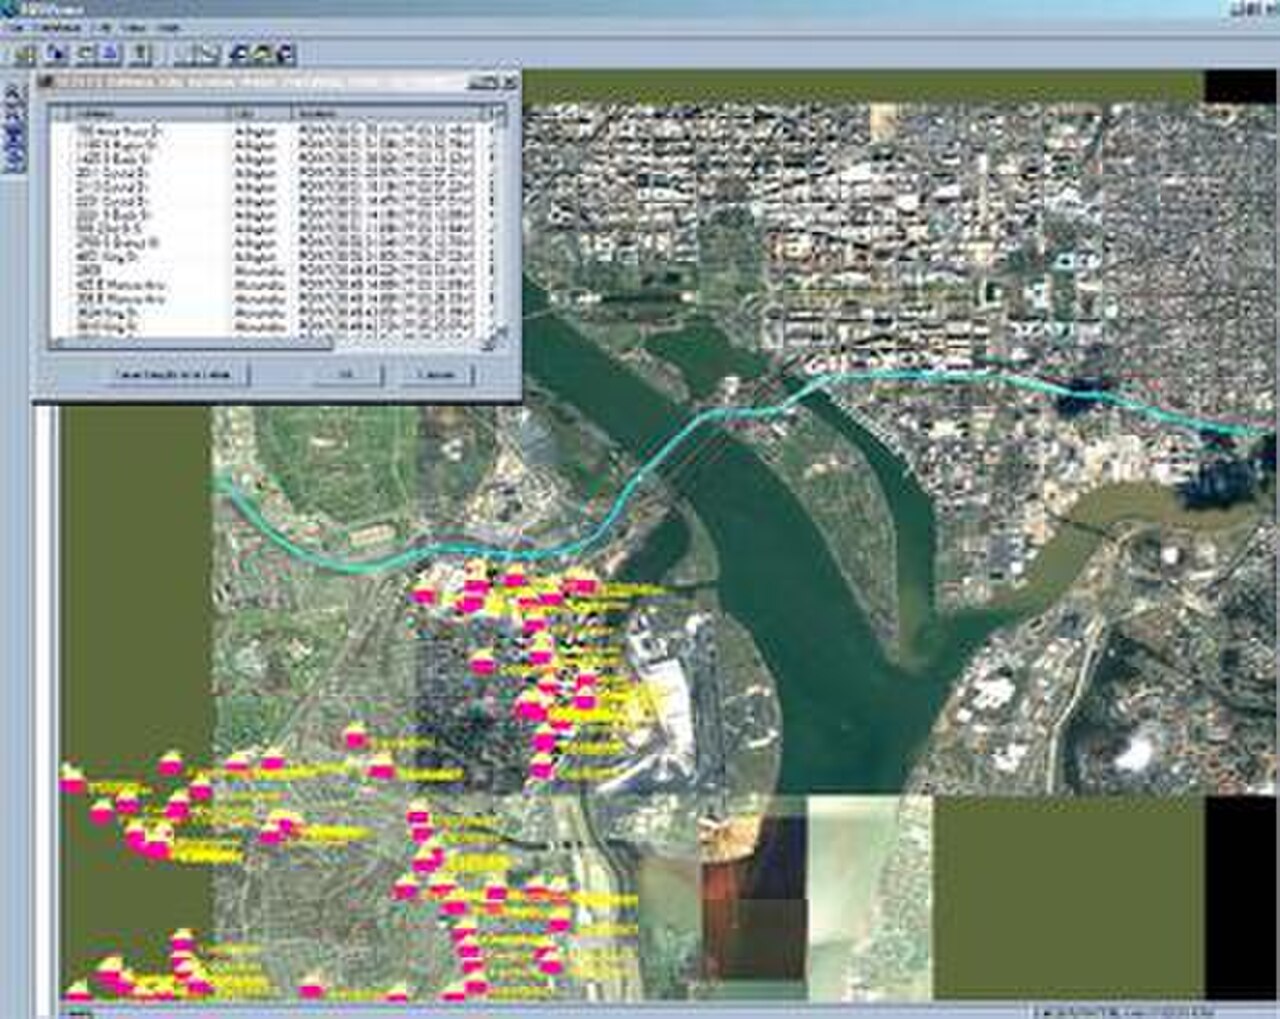Screen dimensions: 1280x1019
Task: Click Cancel in the results dialog
Action: (435, 375)
